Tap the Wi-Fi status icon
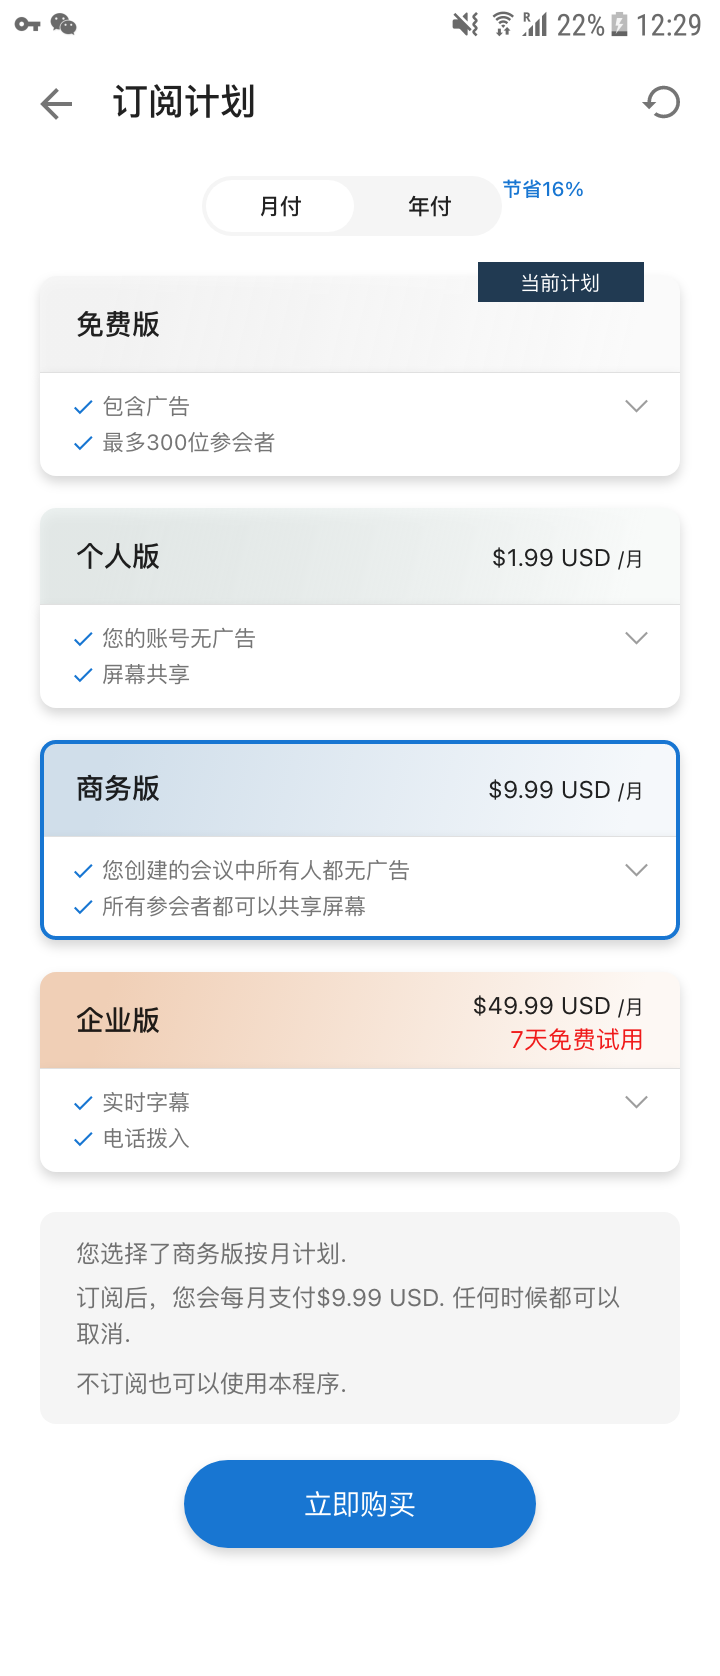Viewport: 720px width, 1676px height. pyautogui.click(x=503, y=24)
